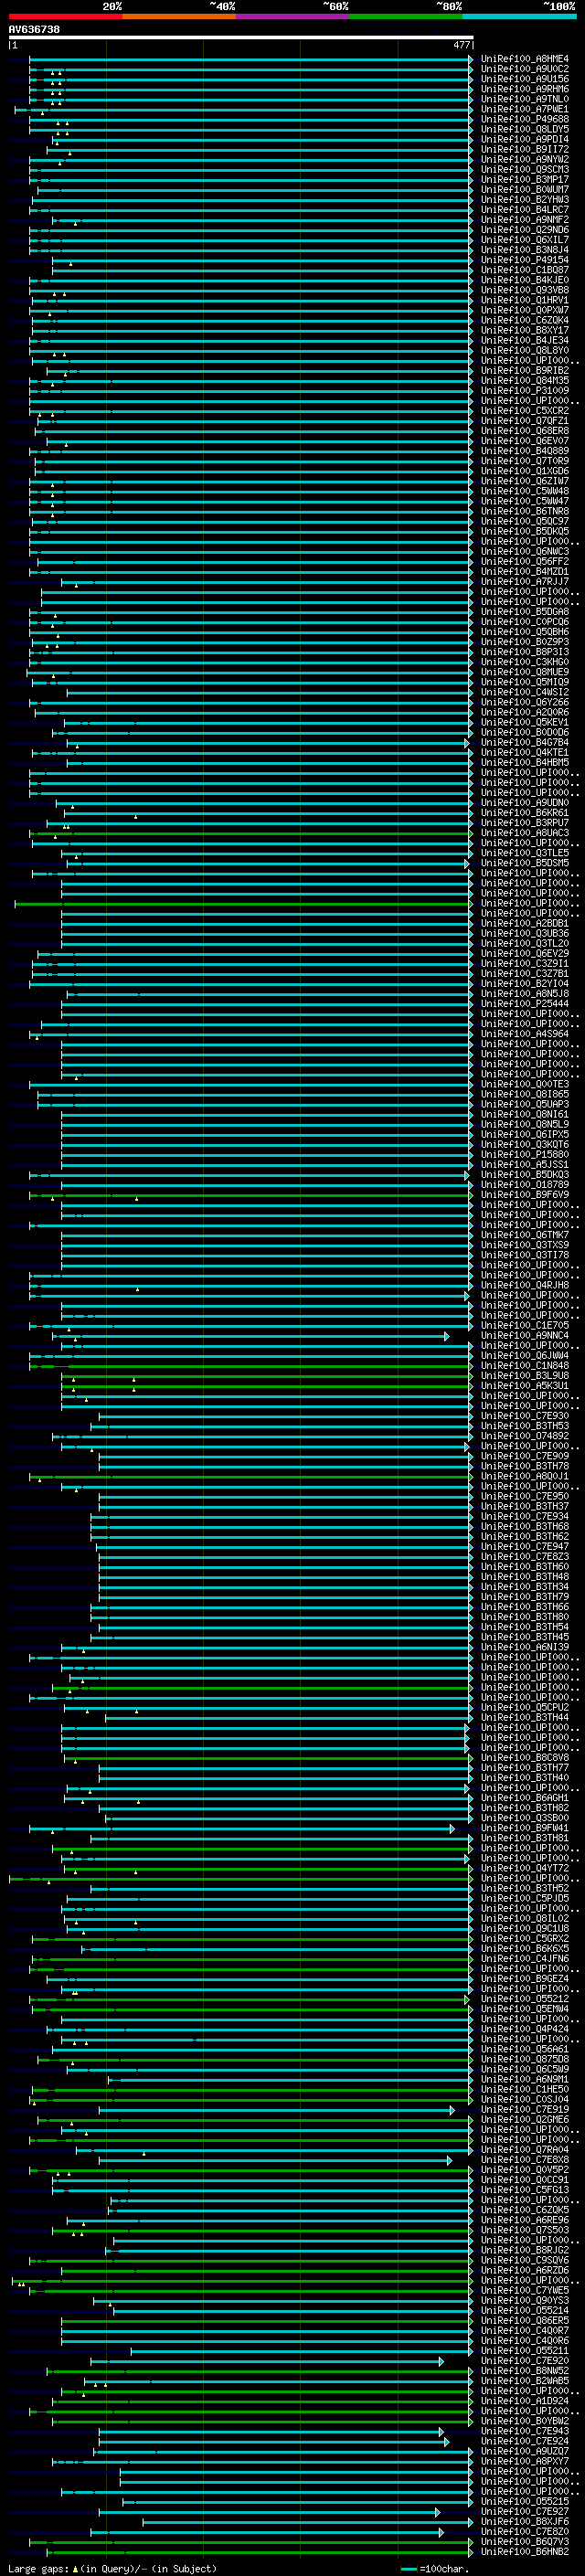Select the UniRef100_C1BQ87 label
Viewport: 585px width, 2576px height.
[525, 270]
